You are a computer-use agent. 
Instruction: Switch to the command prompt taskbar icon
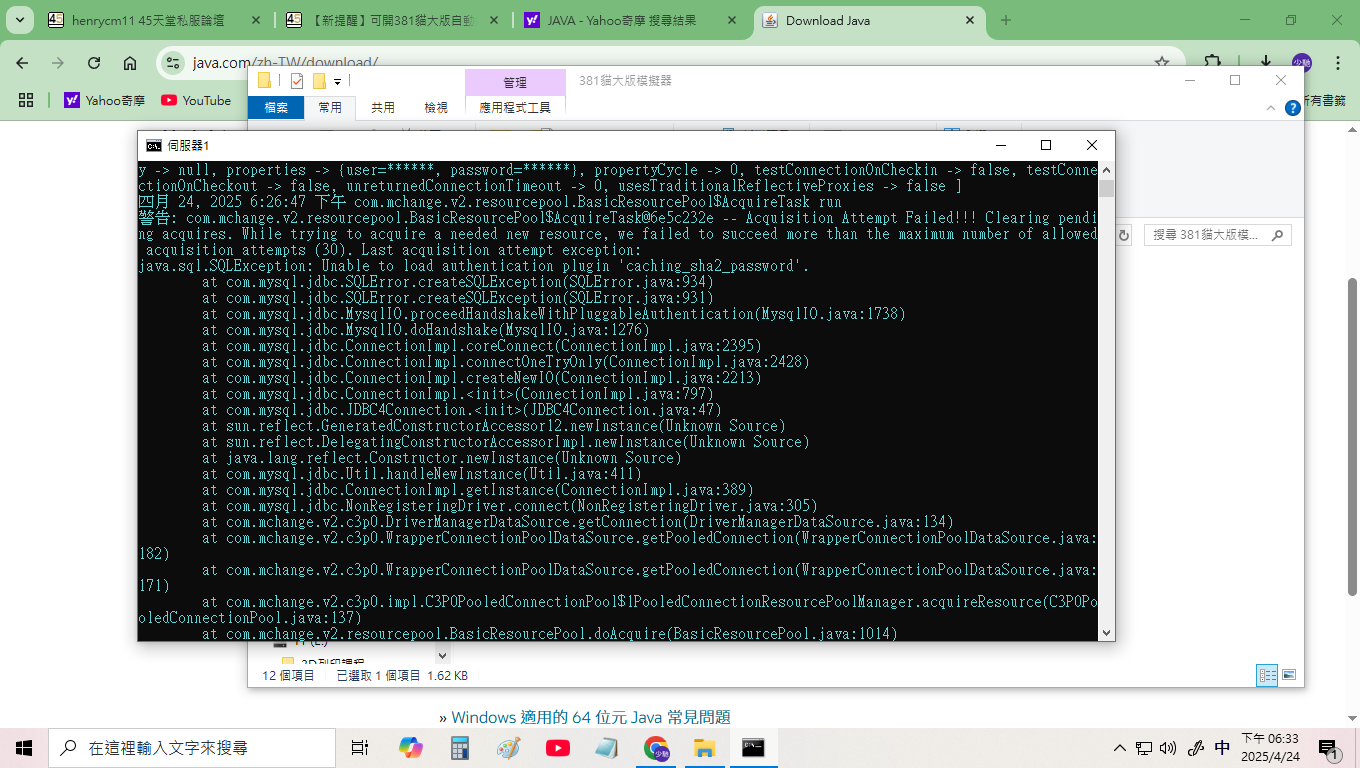tap(754, 747)
